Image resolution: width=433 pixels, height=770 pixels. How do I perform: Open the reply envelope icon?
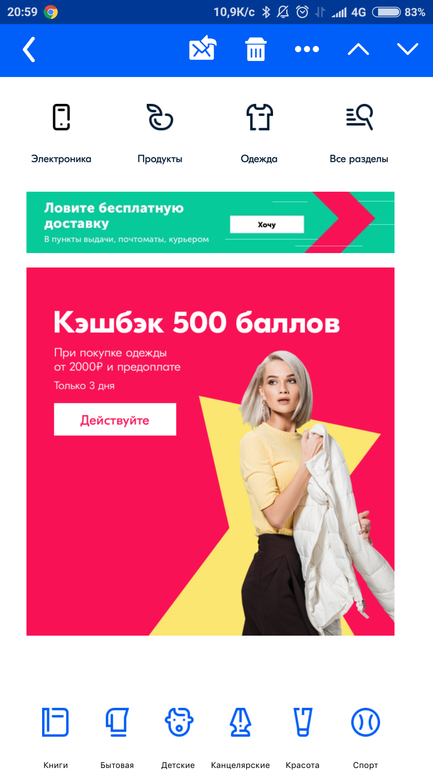coord(203,48)
